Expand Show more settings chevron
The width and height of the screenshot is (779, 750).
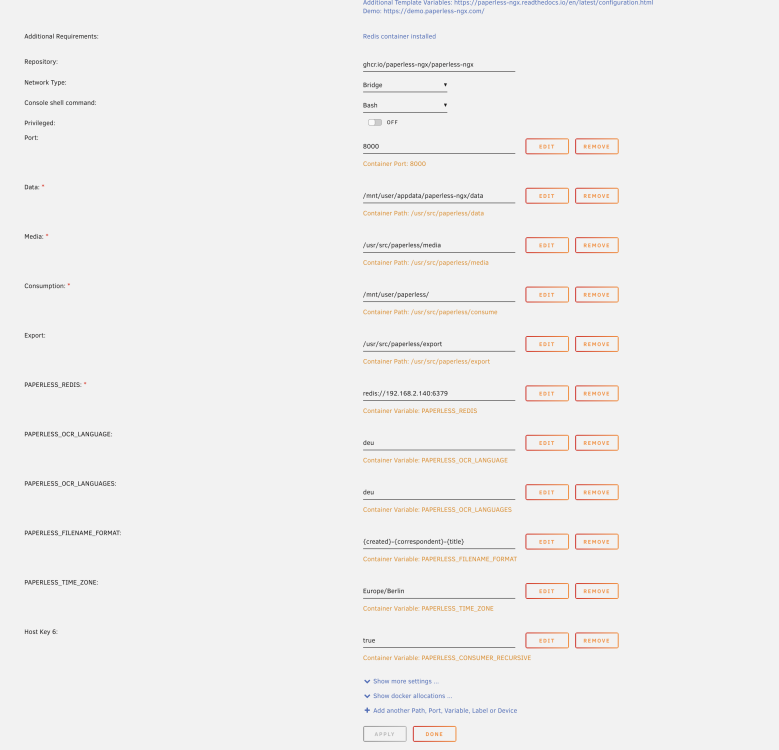click(367, 681)
